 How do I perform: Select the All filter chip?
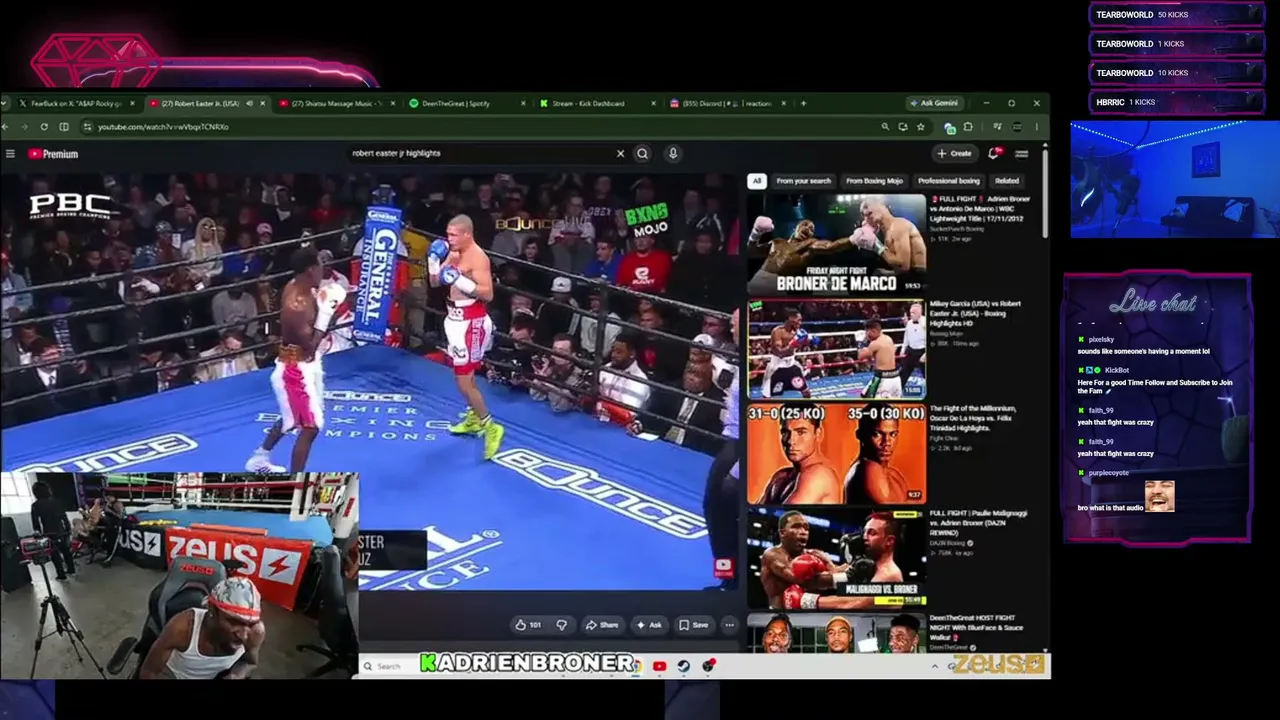coord(756,181)
